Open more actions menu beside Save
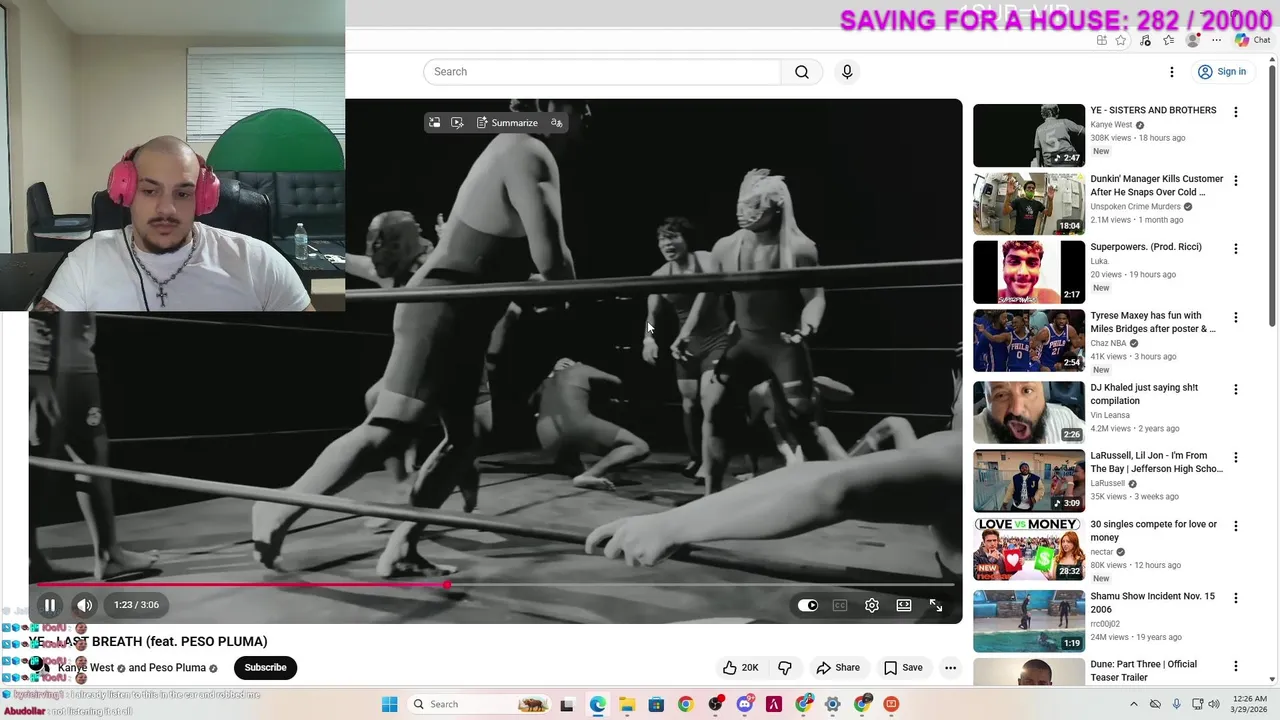Screen dimensions: 1280x720 (950, 668)
